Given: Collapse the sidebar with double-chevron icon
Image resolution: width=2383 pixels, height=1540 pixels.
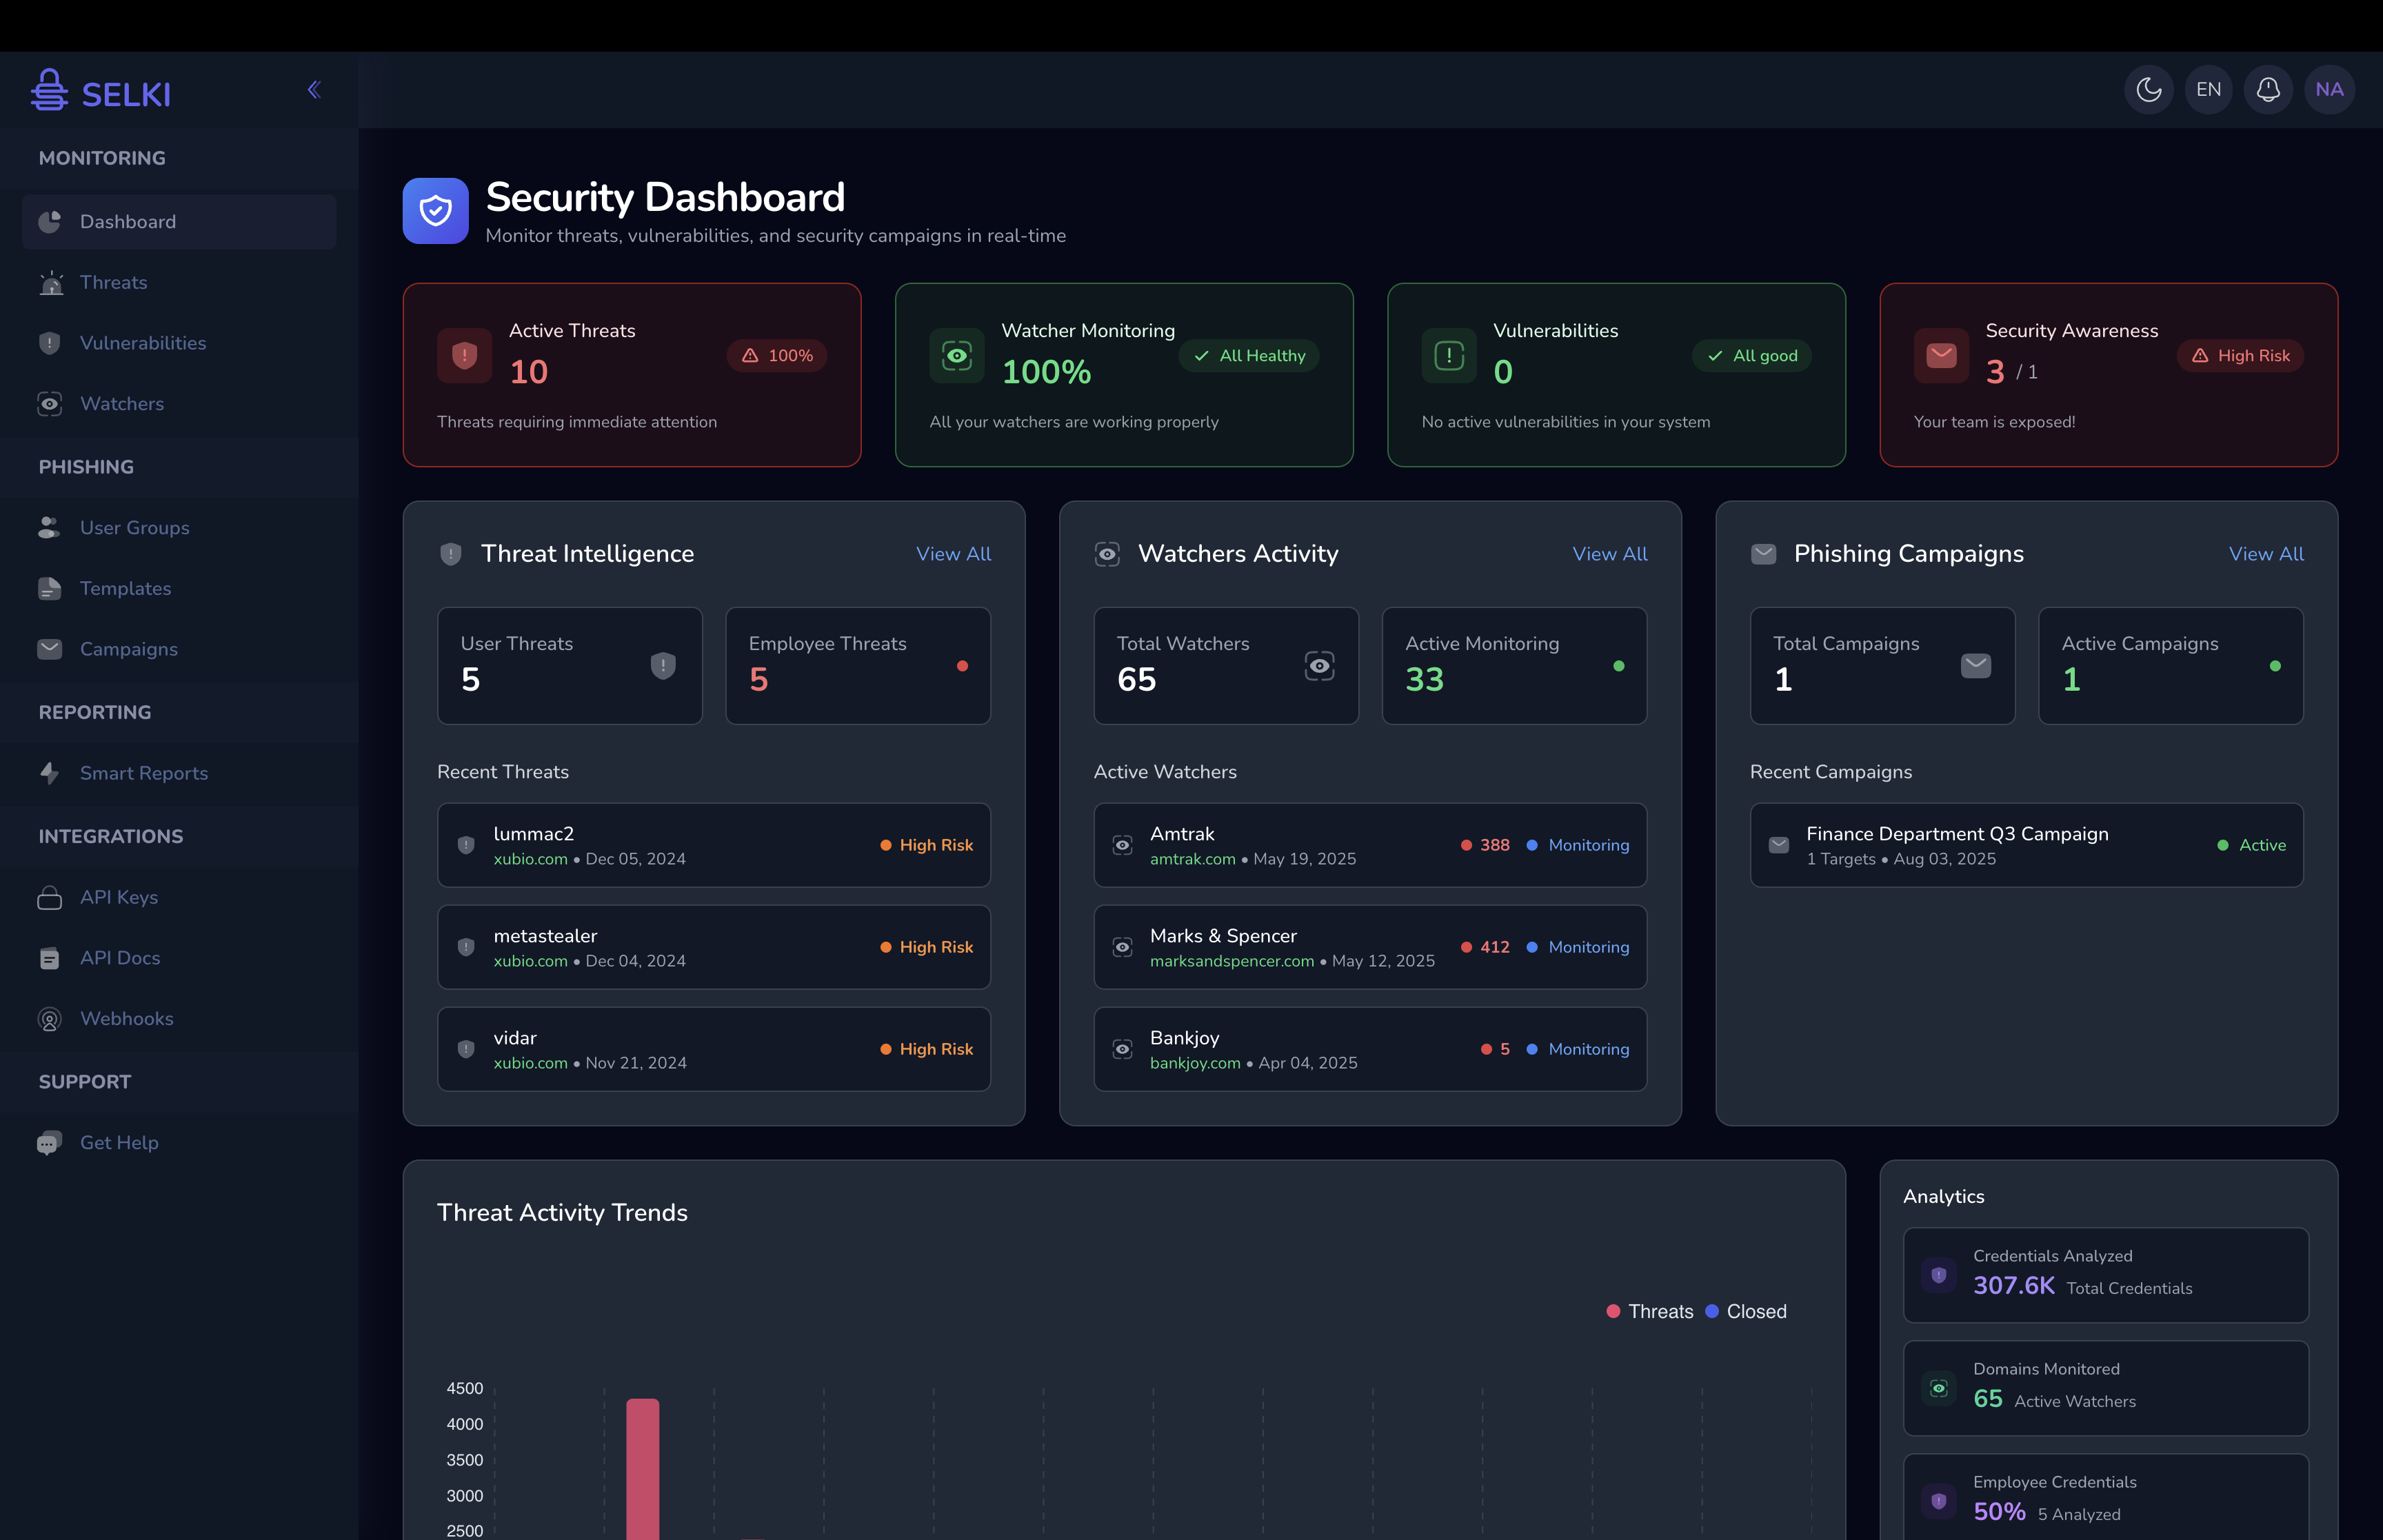Looking at the screenshot, I should click(314, 90).
